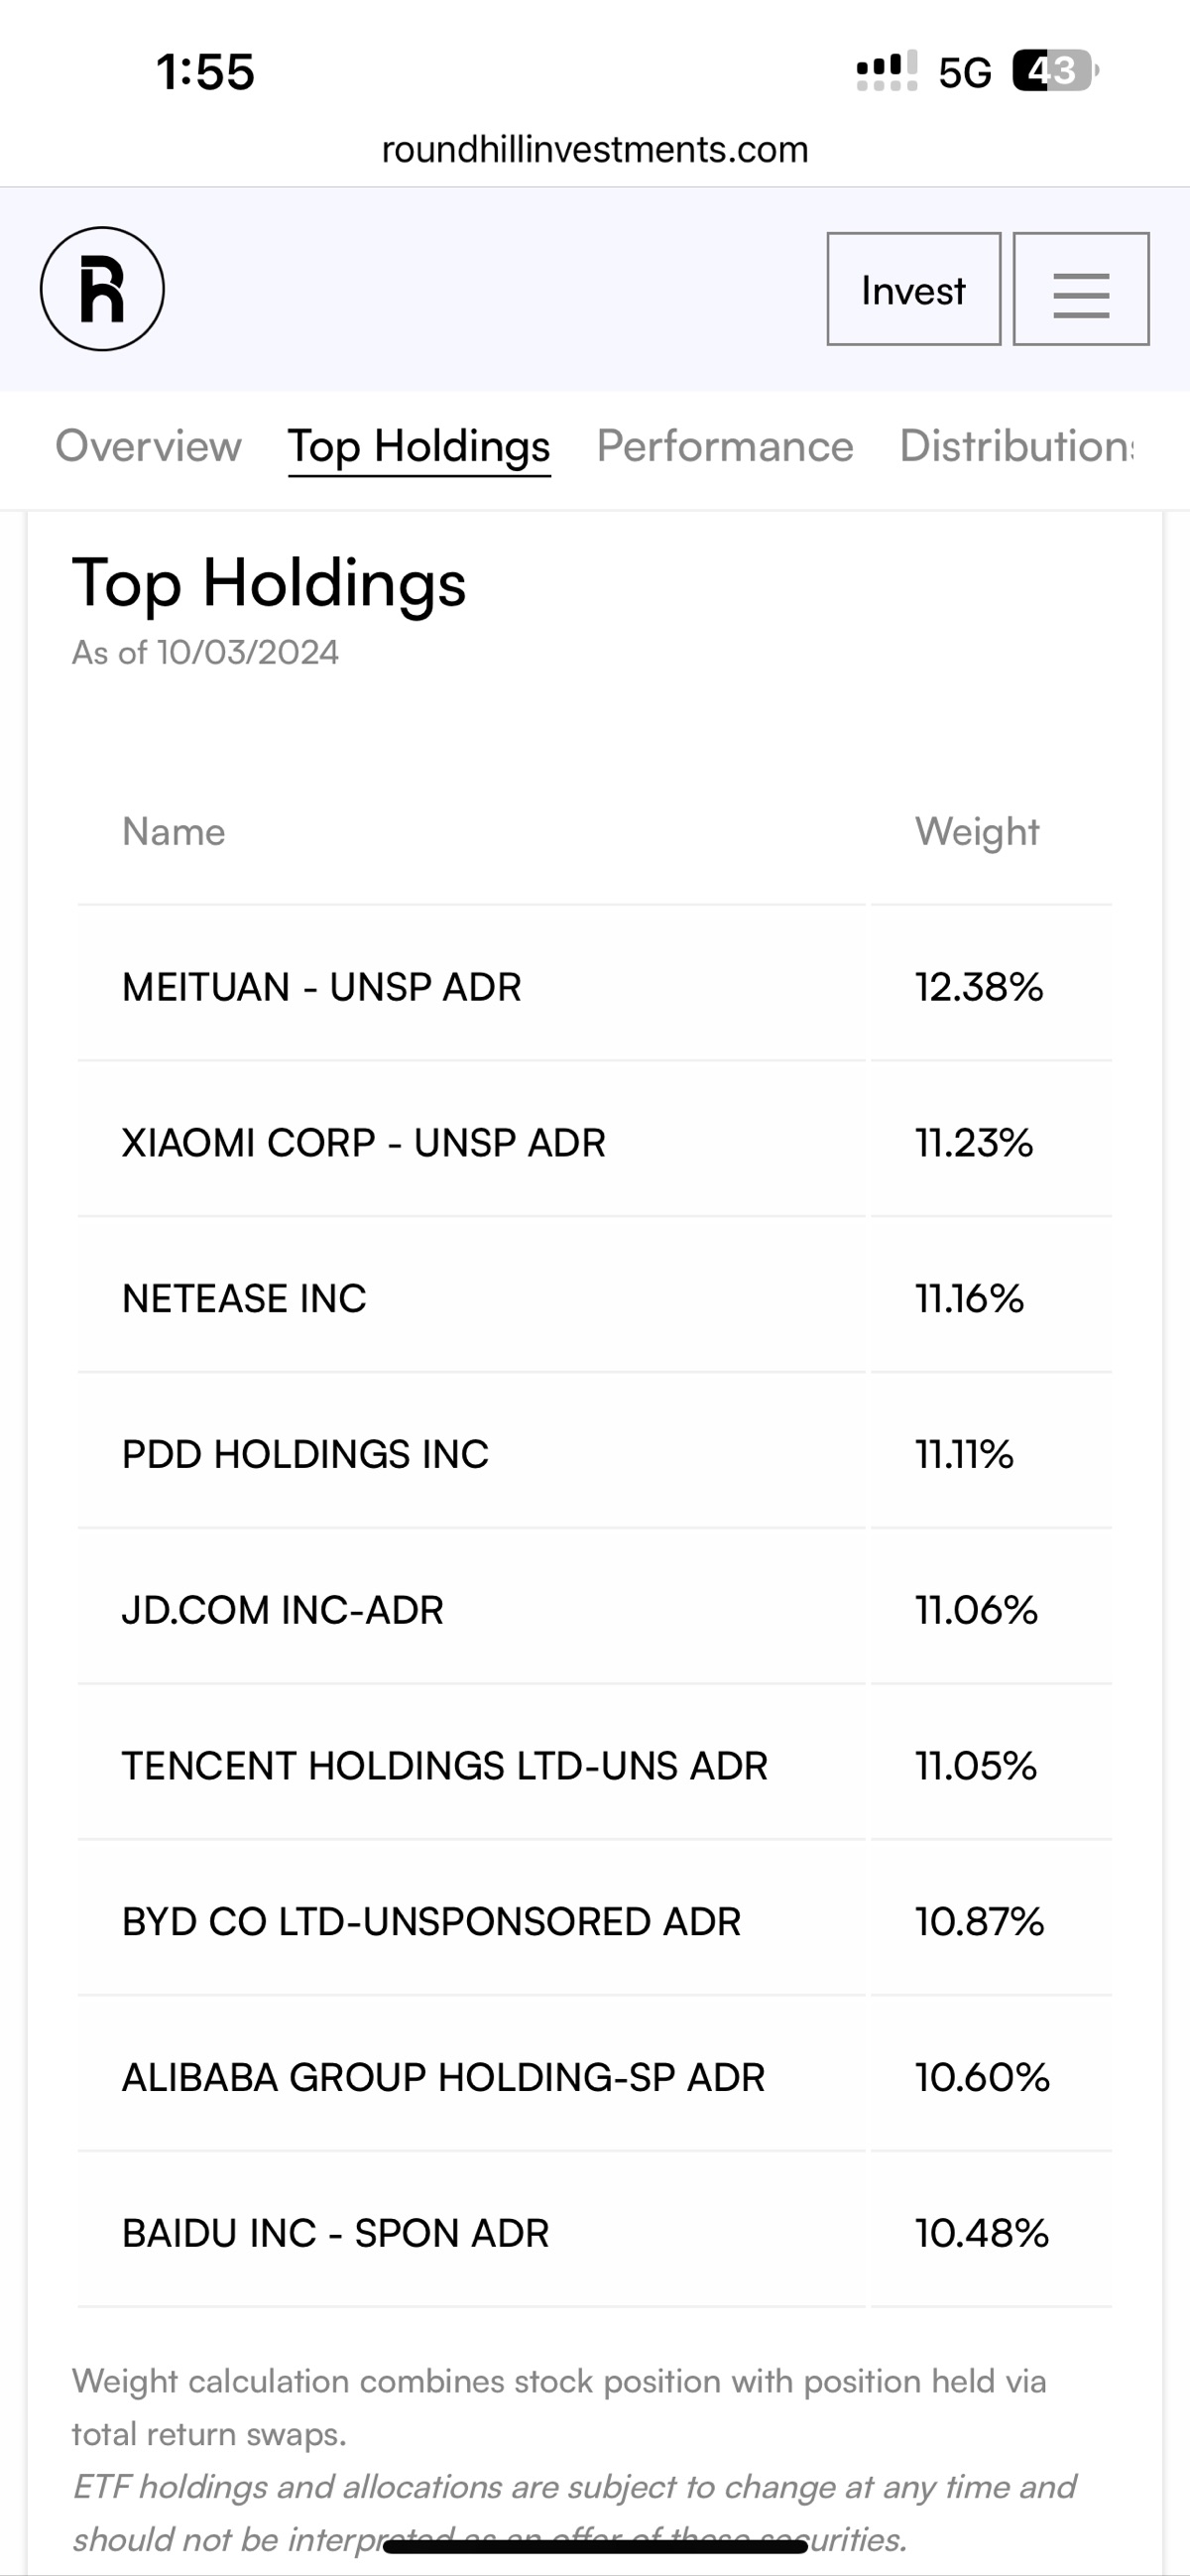Tap the roundhillinvestments.com address bar

click(x=595, y=150)
